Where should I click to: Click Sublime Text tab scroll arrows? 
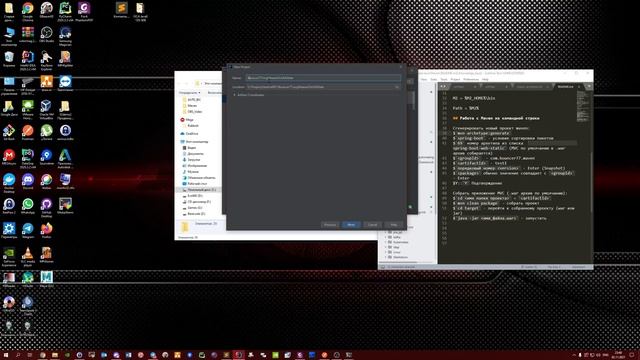pyautogui.click(x=443, y=87)
